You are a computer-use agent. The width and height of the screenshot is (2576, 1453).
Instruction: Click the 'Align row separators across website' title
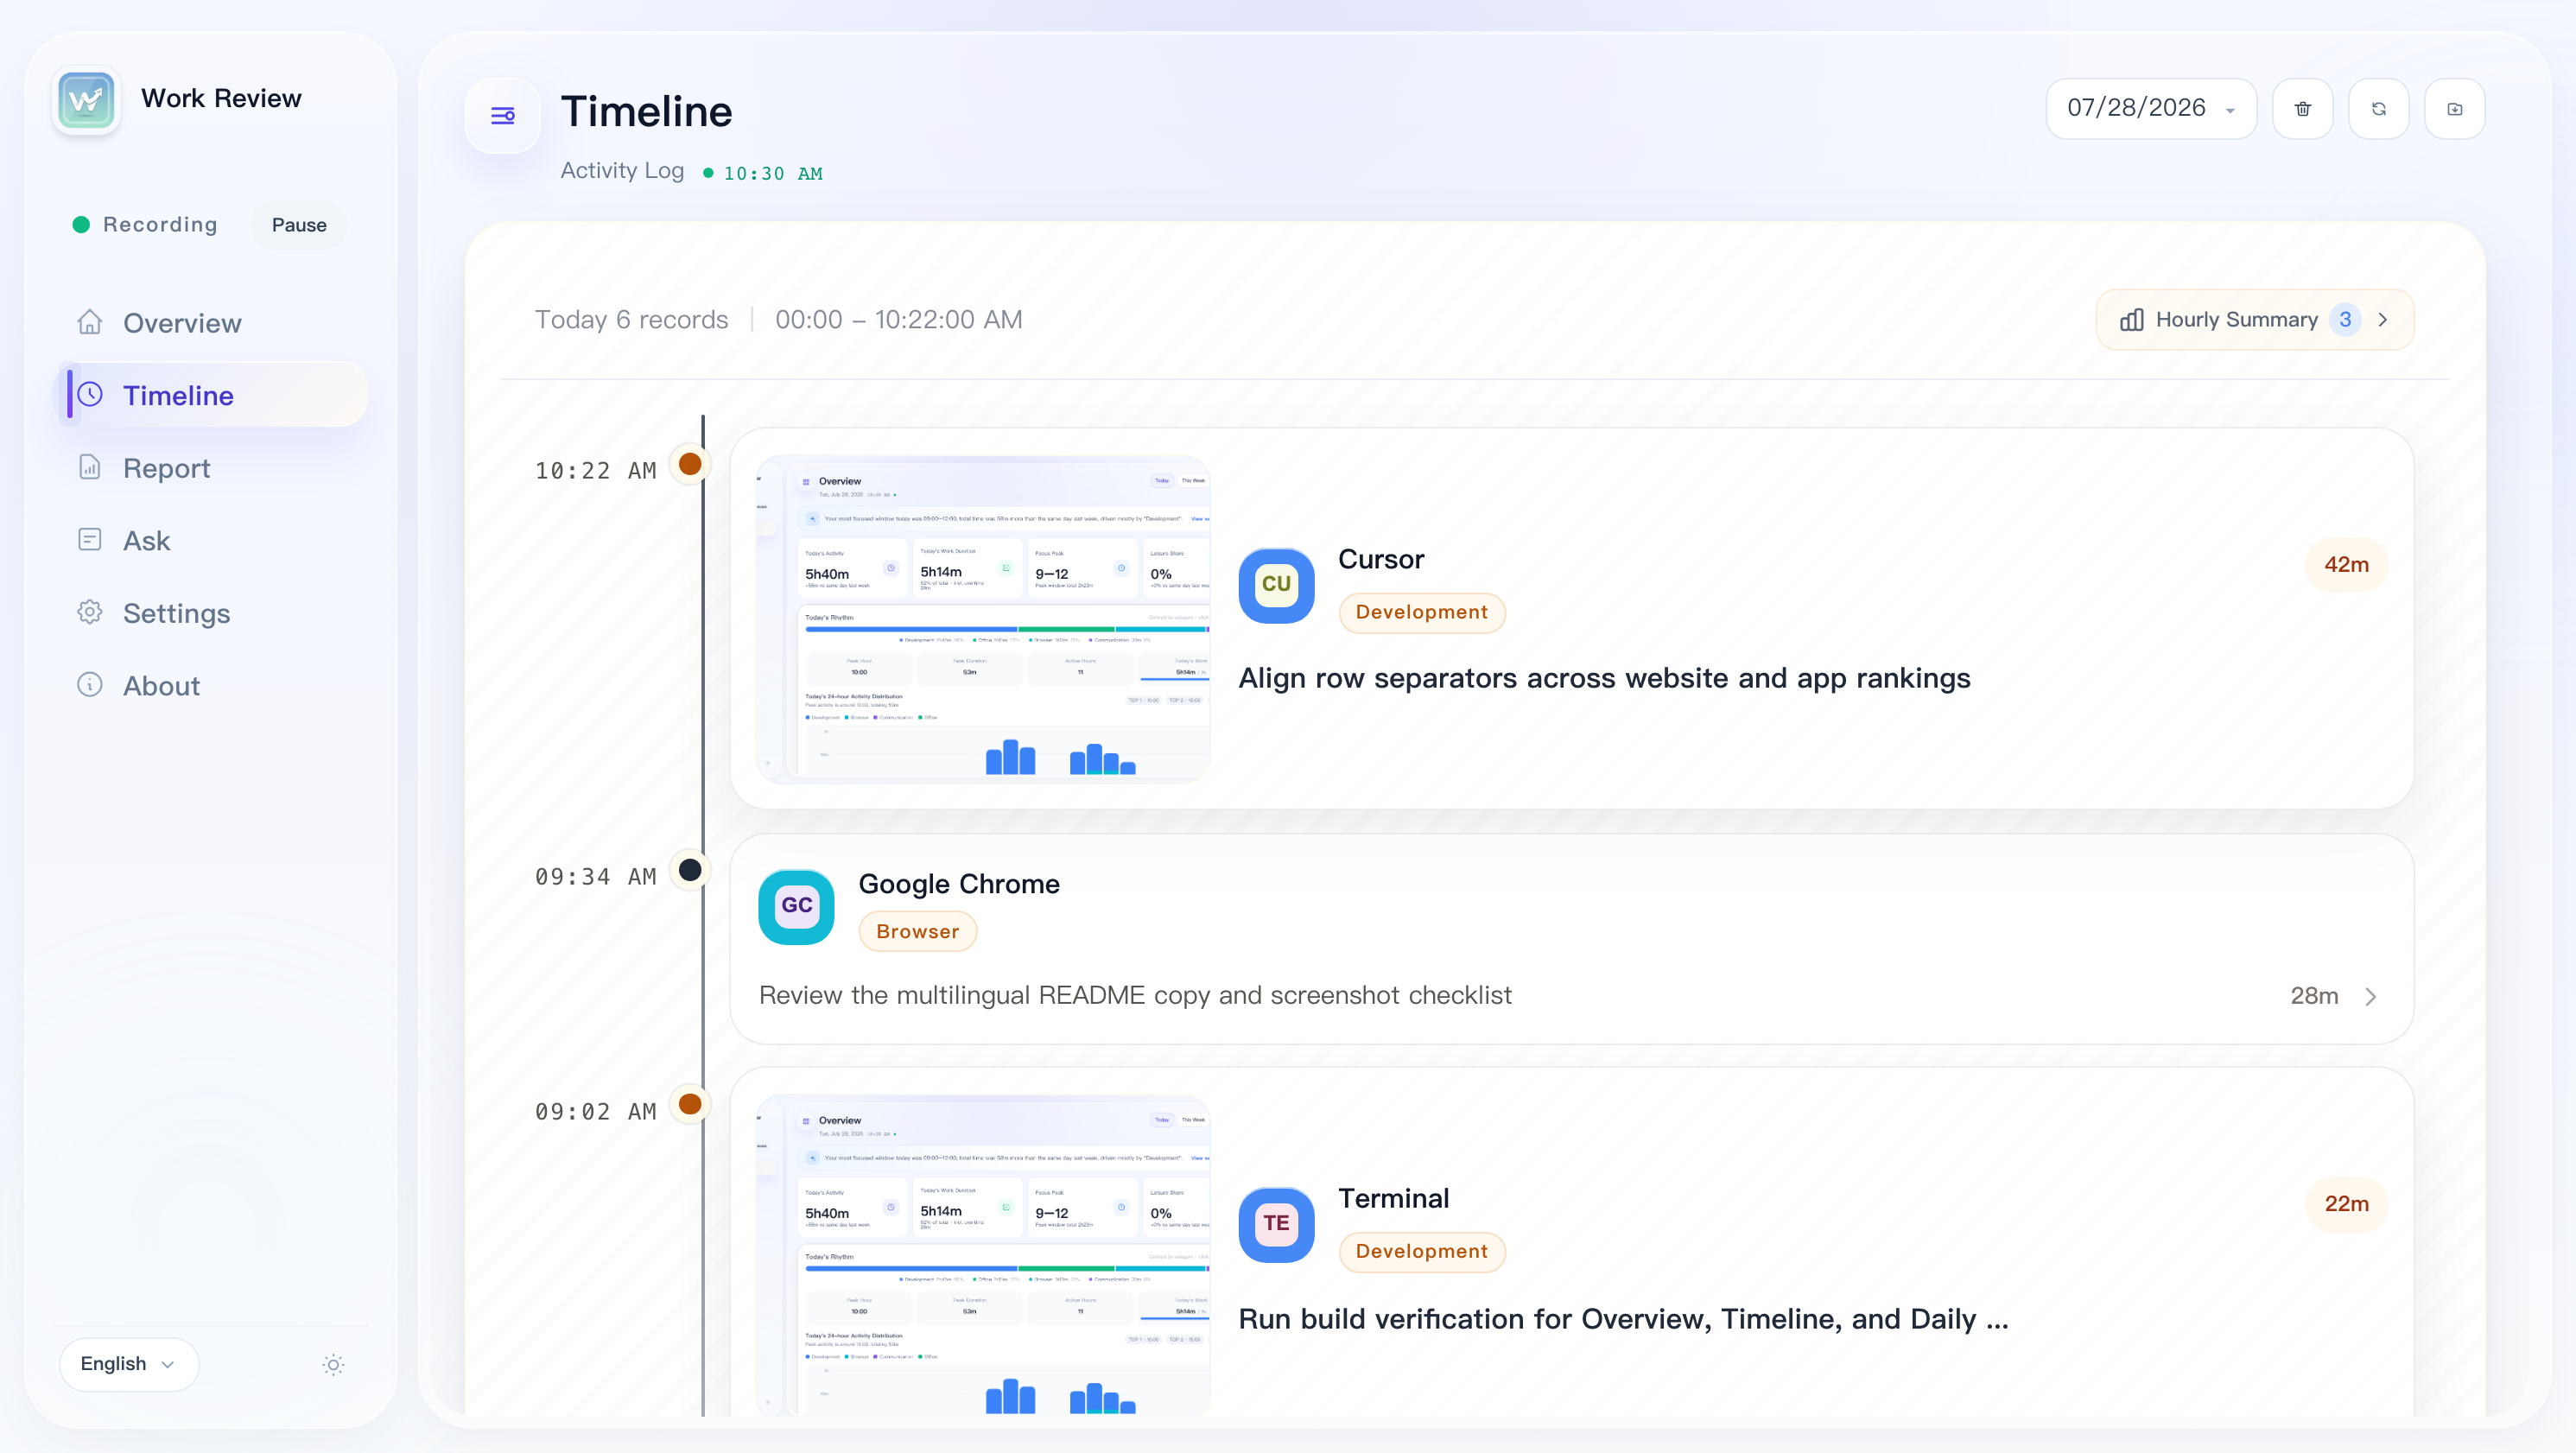pyautogui.click(x=1604, y=678)
